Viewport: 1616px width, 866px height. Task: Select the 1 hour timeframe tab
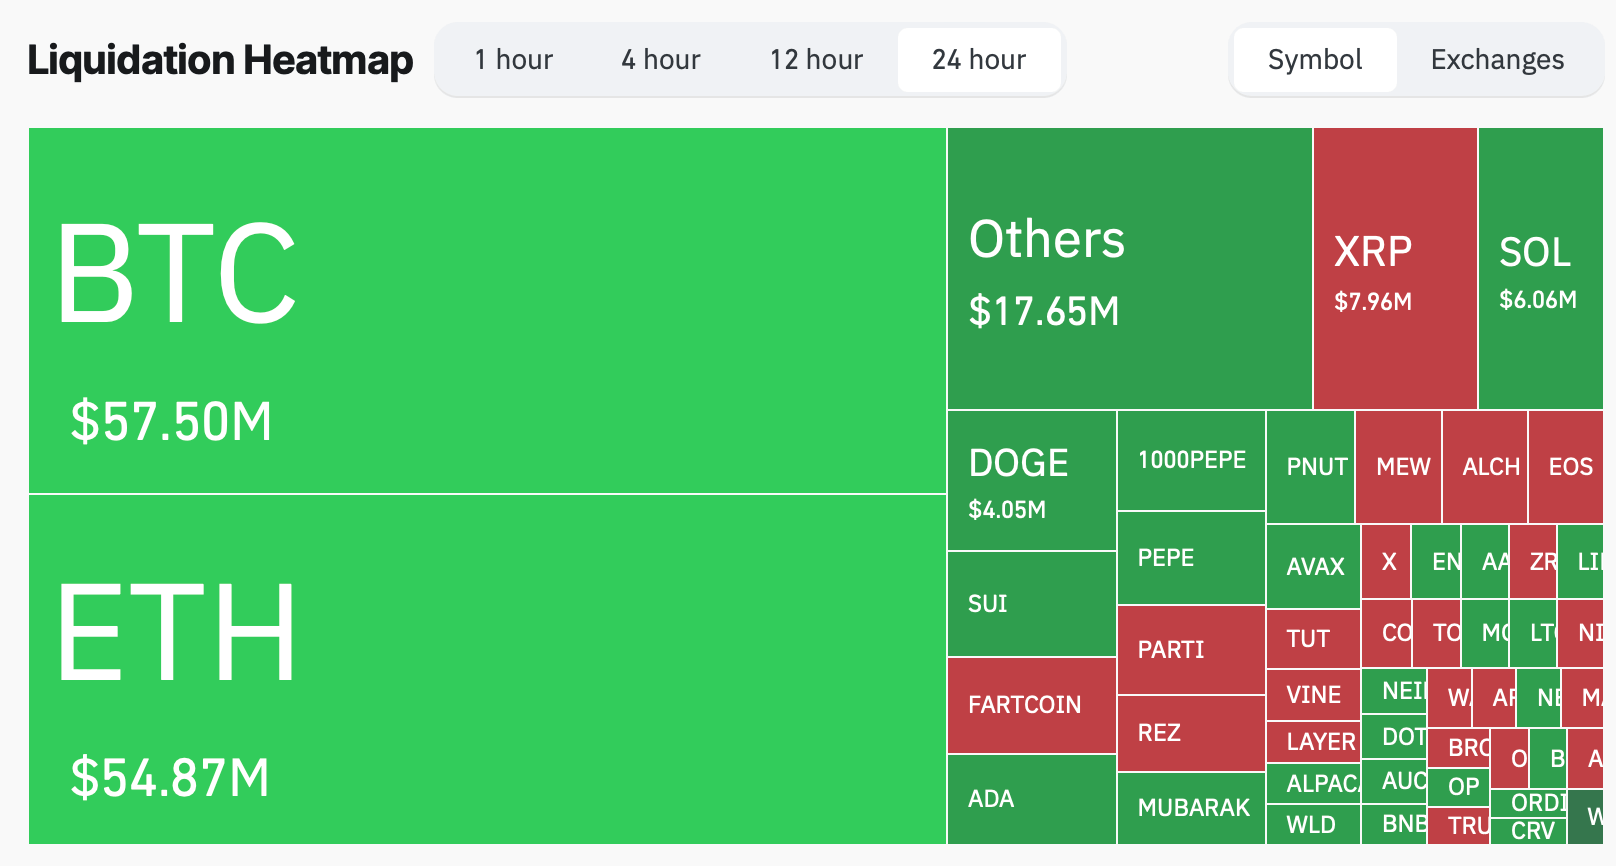coord(513,60)
